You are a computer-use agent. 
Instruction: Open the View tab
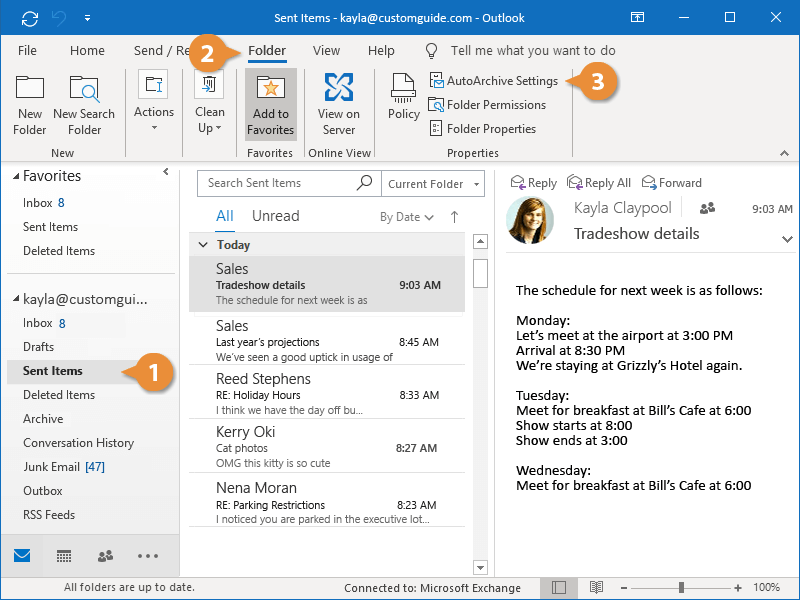click(326, 51)
